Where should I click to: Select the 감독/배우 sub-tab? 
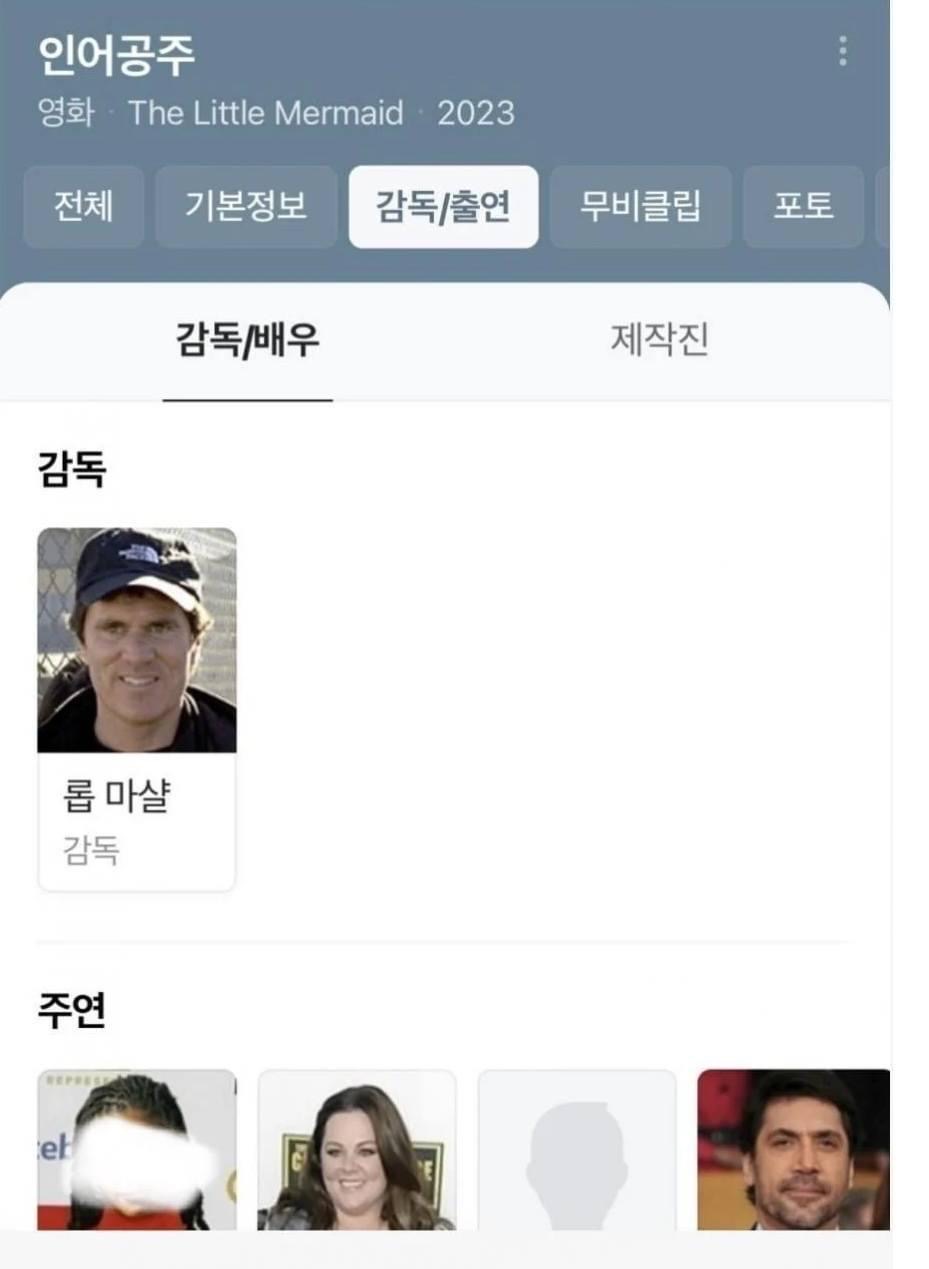247,341
